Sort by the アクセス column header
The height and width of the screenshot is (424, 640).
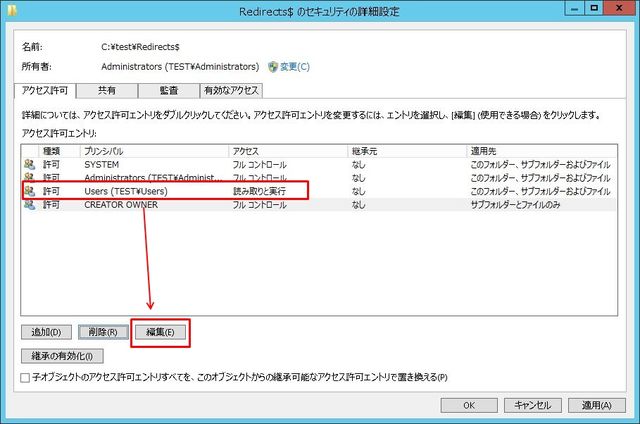click(x=288, y=151)
